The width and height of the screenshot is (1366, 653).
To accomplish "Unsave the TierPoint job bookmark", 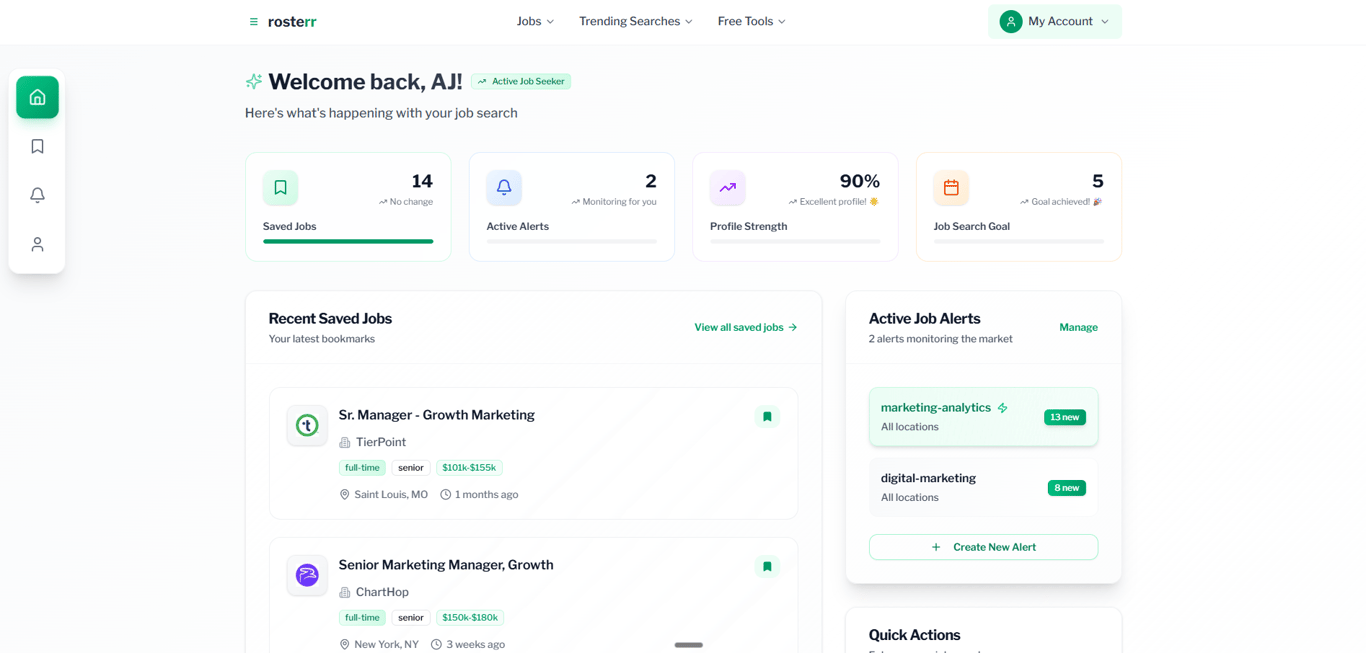I will (x=767, y=417).
